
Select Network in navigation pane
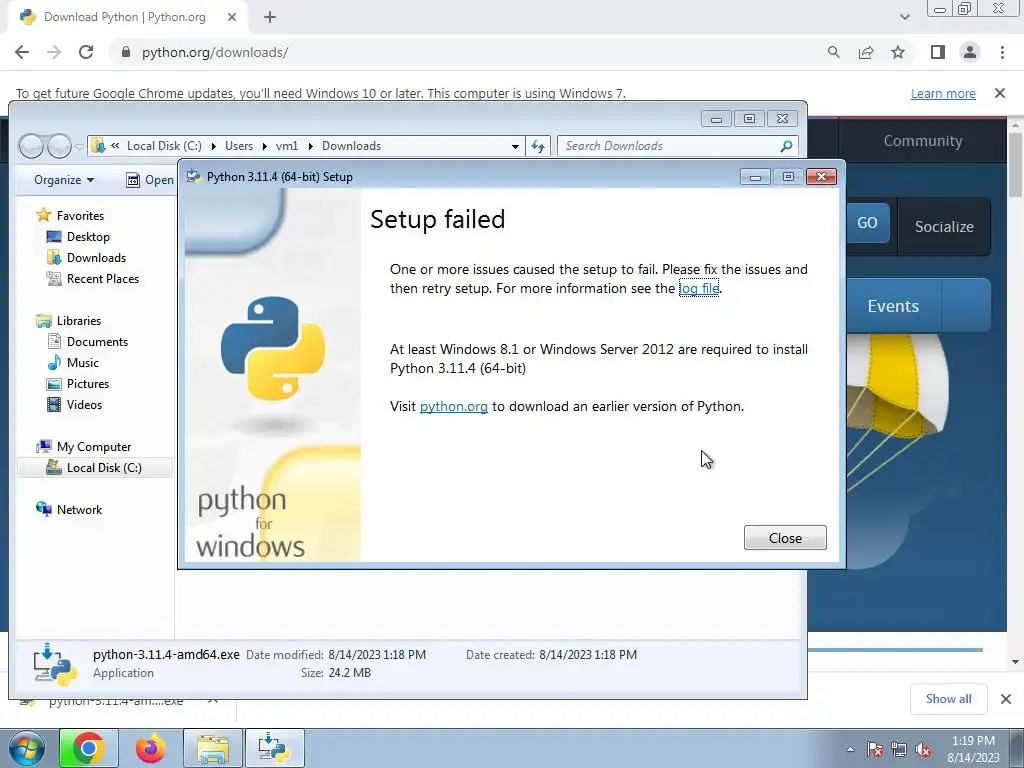click(79, 509)
